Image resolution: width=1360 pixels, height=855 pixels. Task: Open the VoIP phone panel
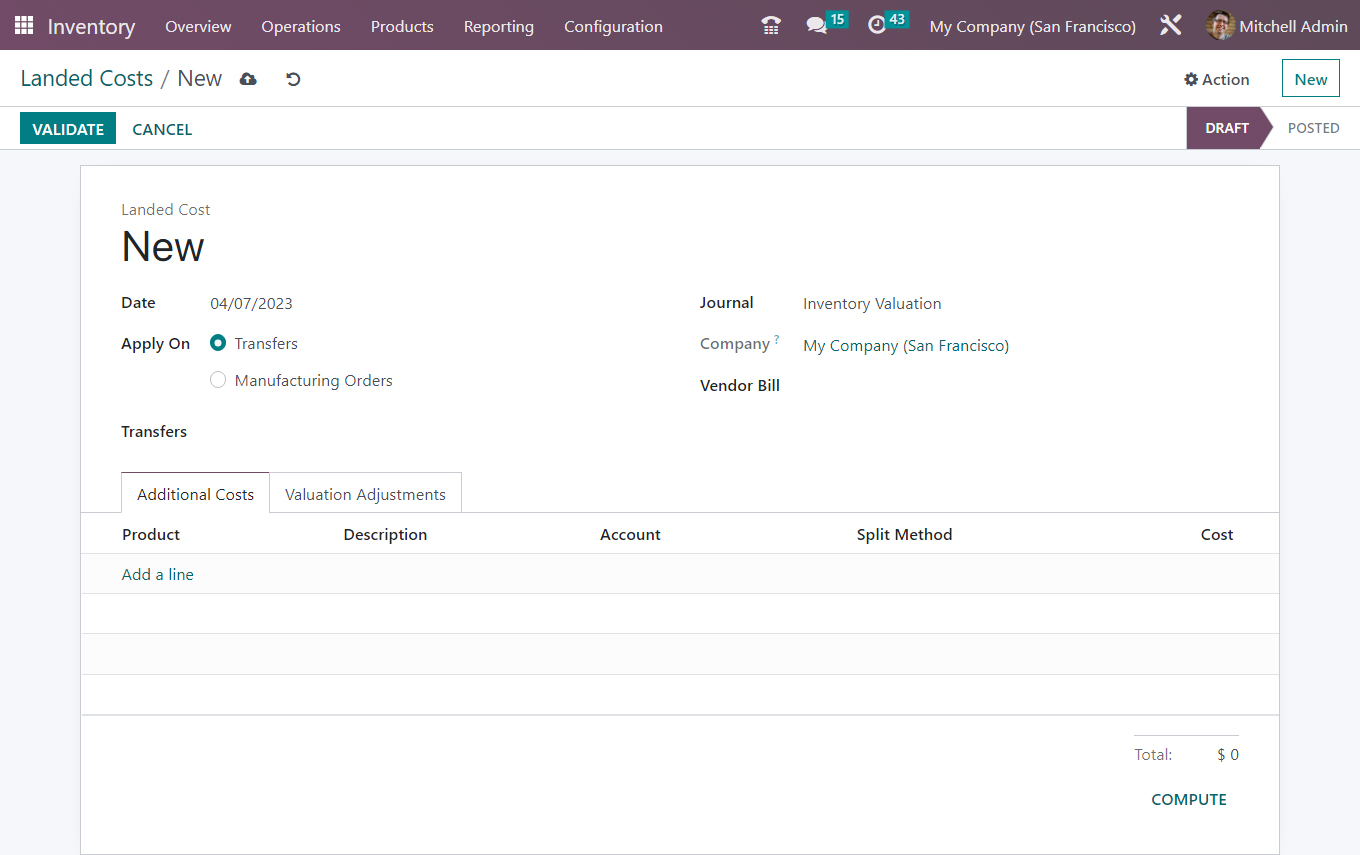pyautogui.click(x=770, y=25)
